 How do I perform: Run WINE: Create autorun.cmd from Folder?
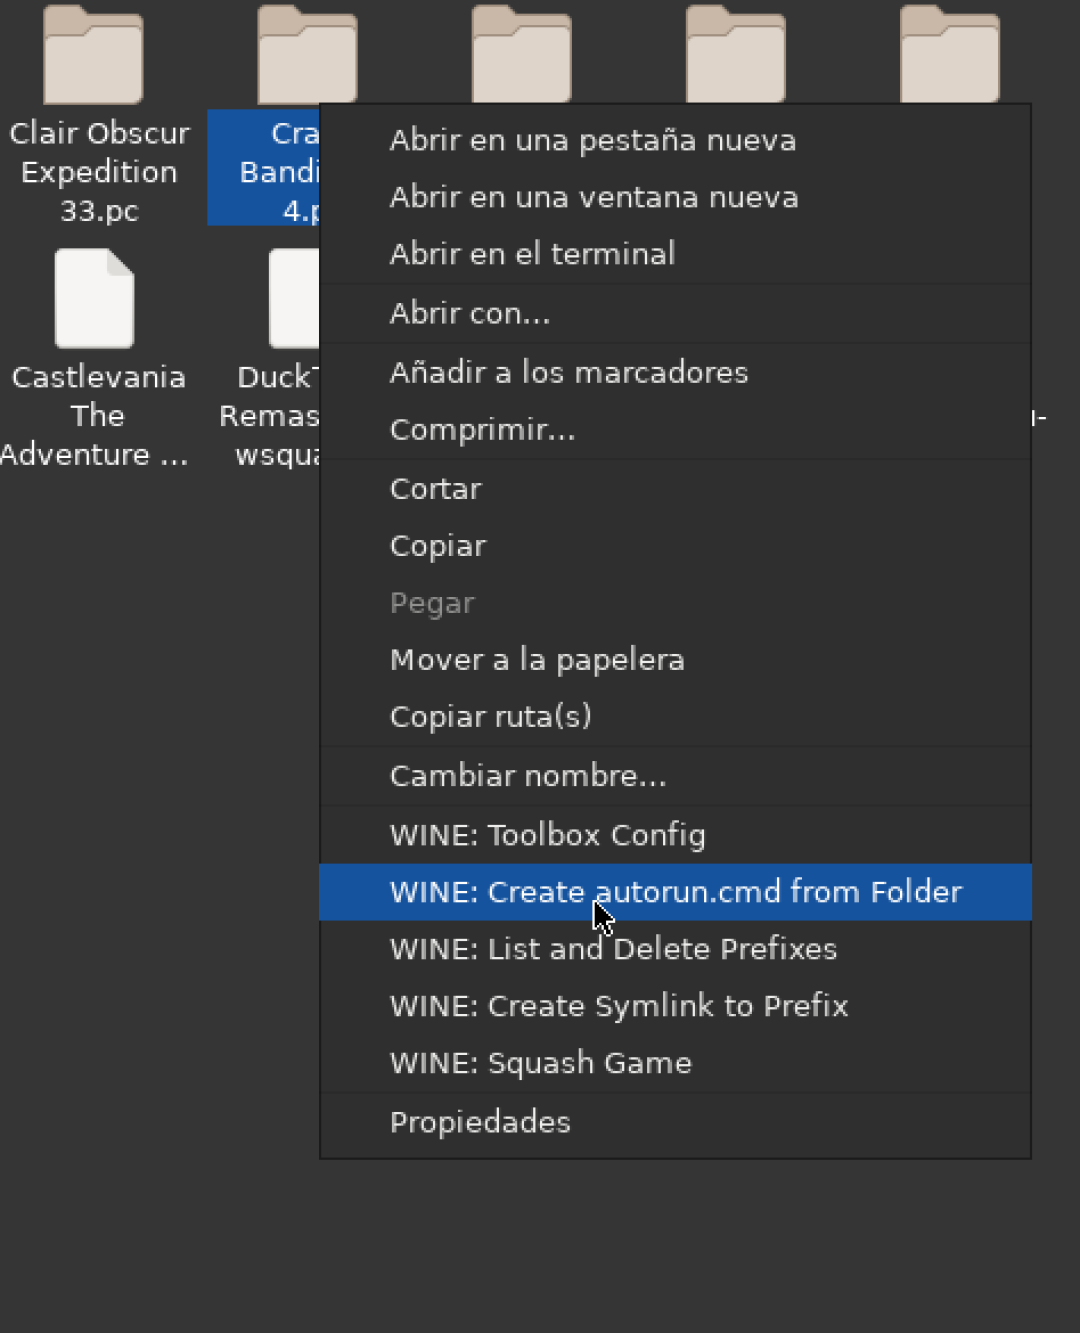pyautogui.click(x=675, y=892)
